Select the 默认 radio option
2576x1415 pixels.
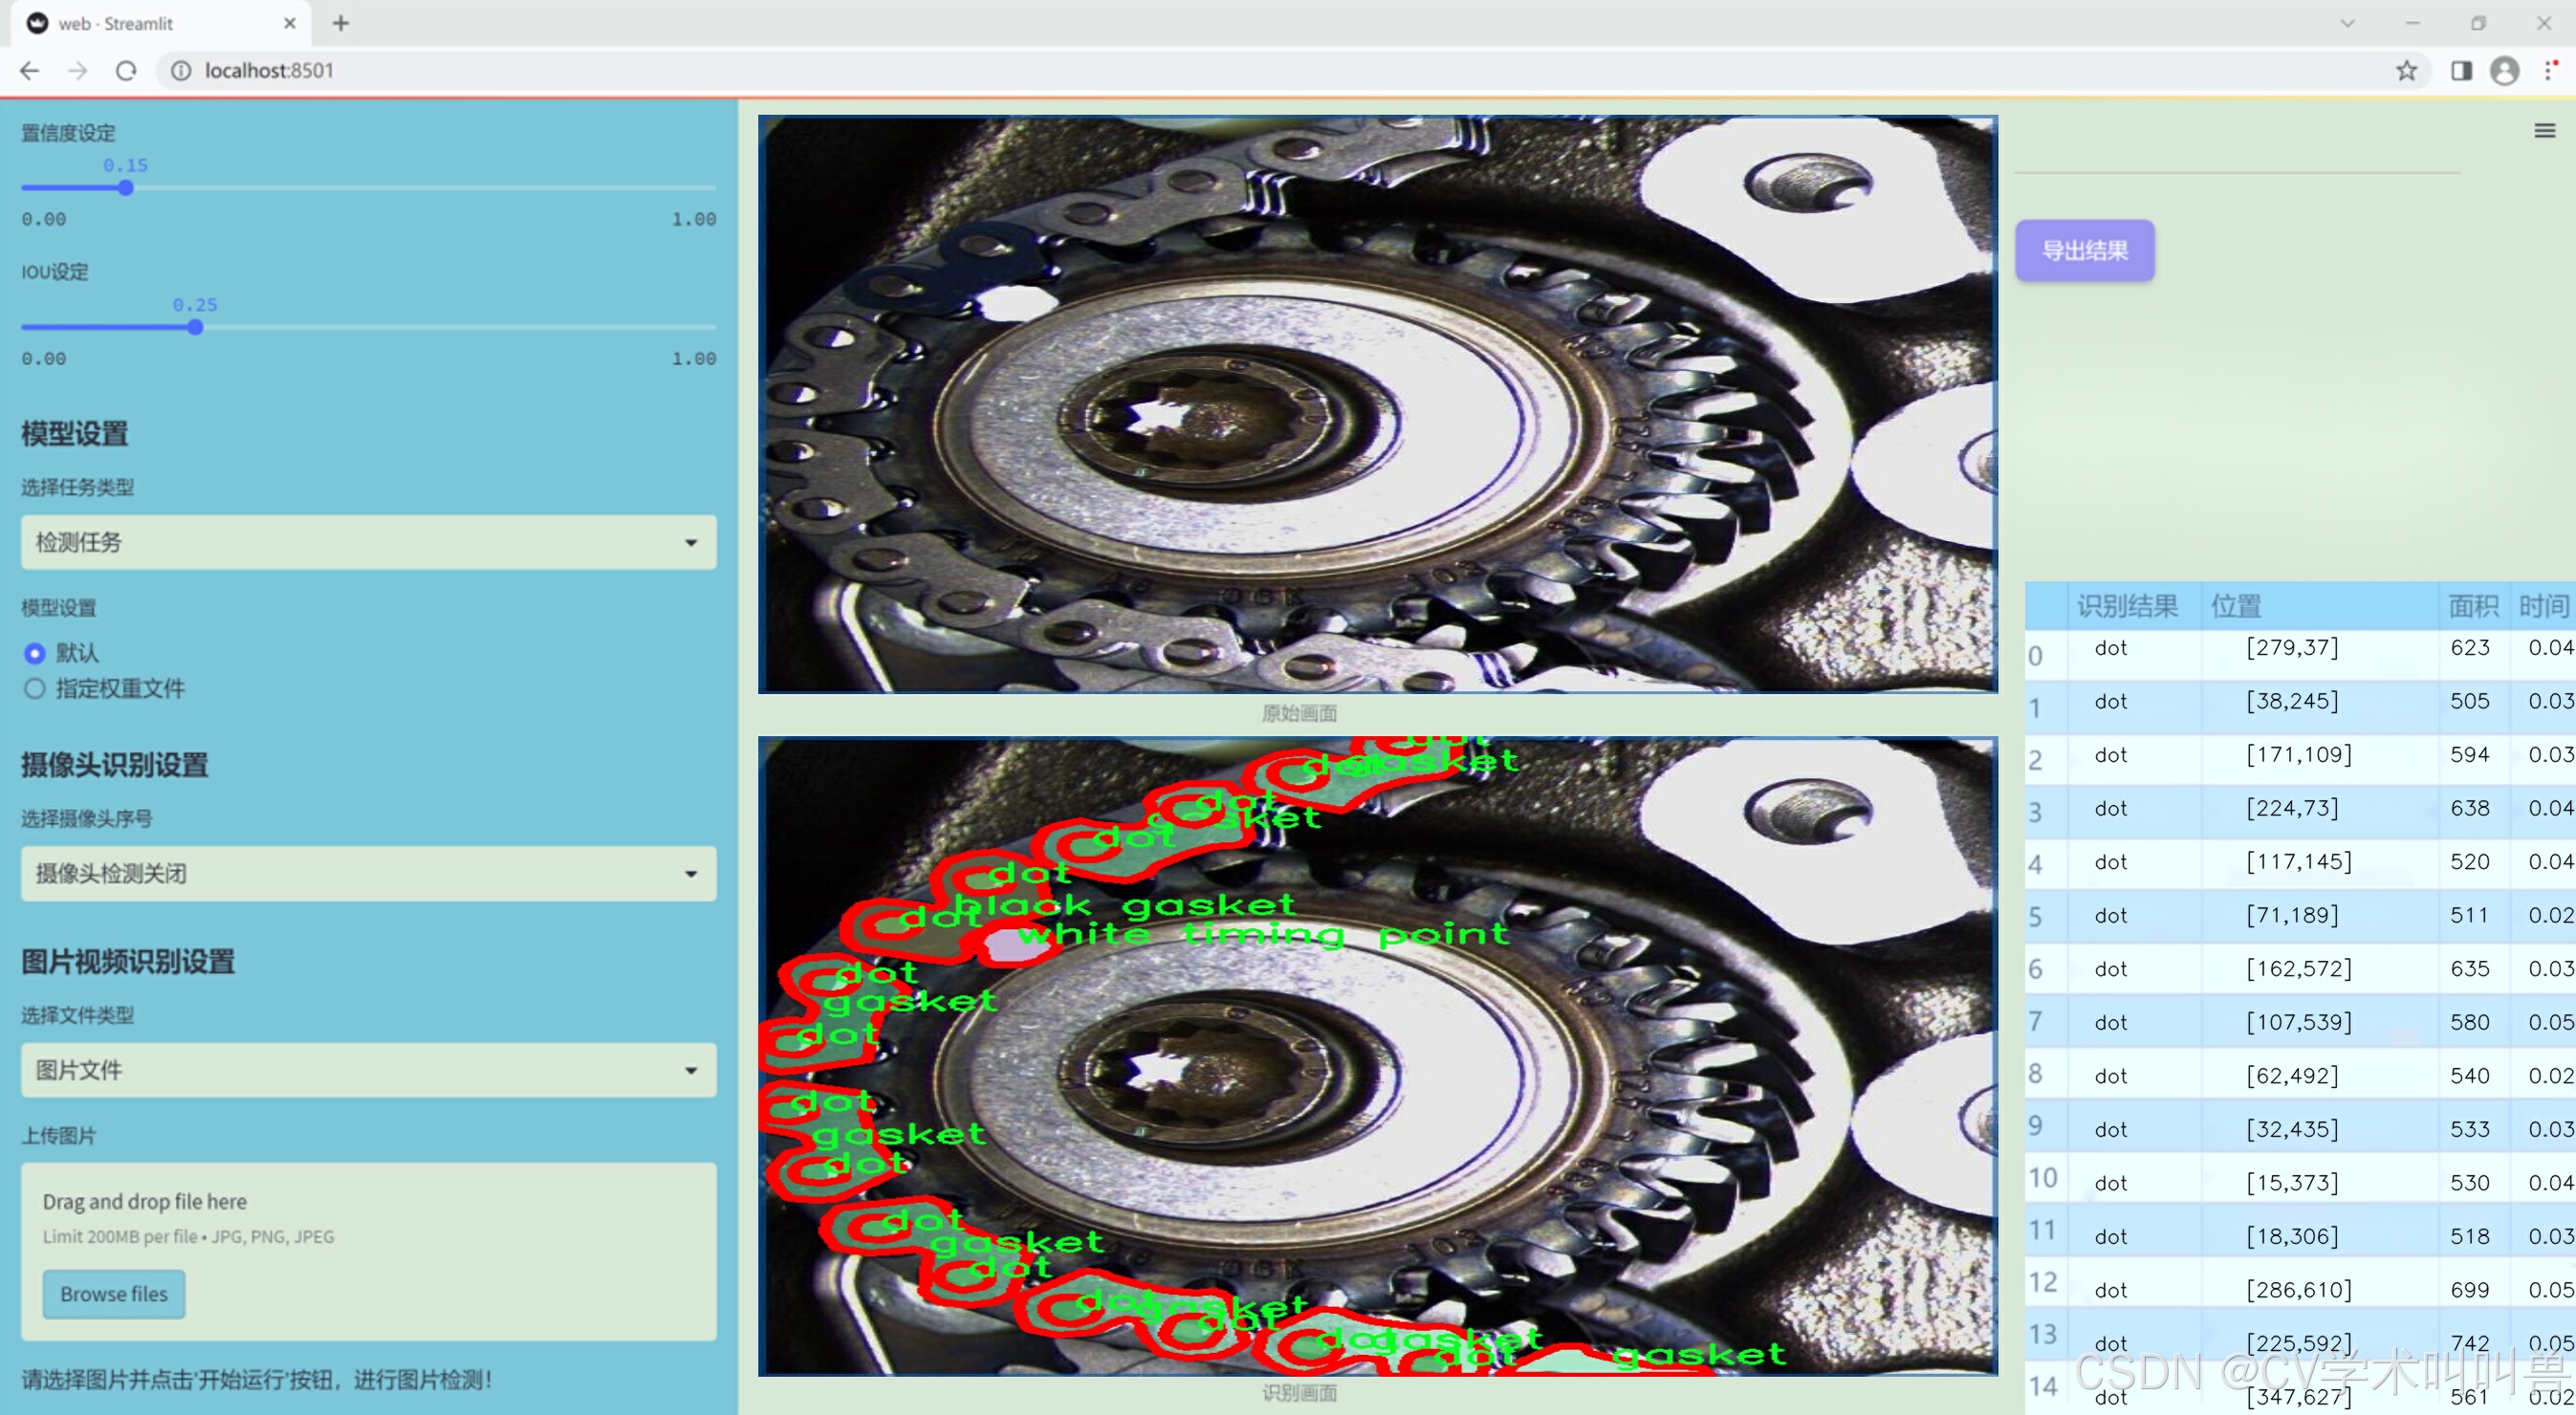pyautogui.click(x=35, y=653)
